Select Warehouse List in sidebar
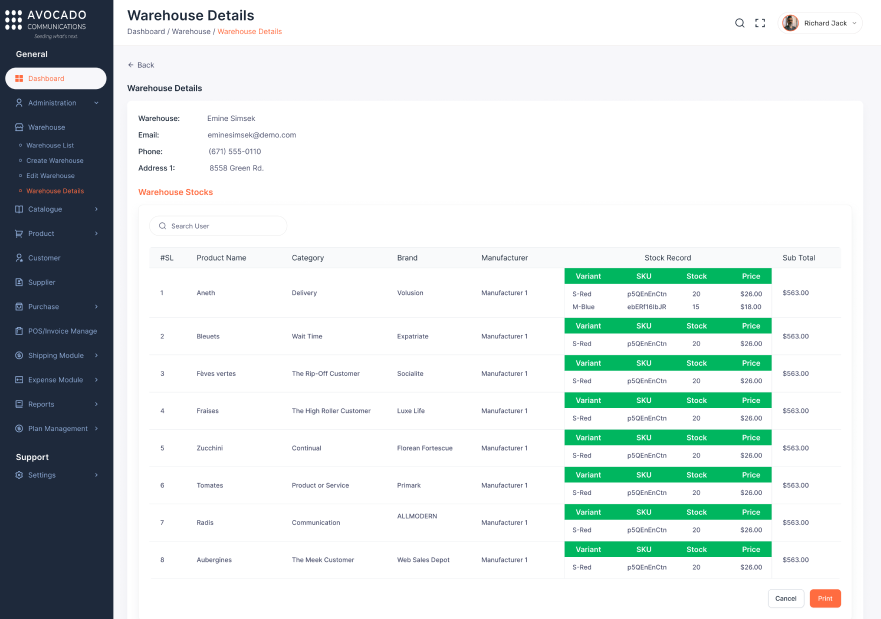 50,146
